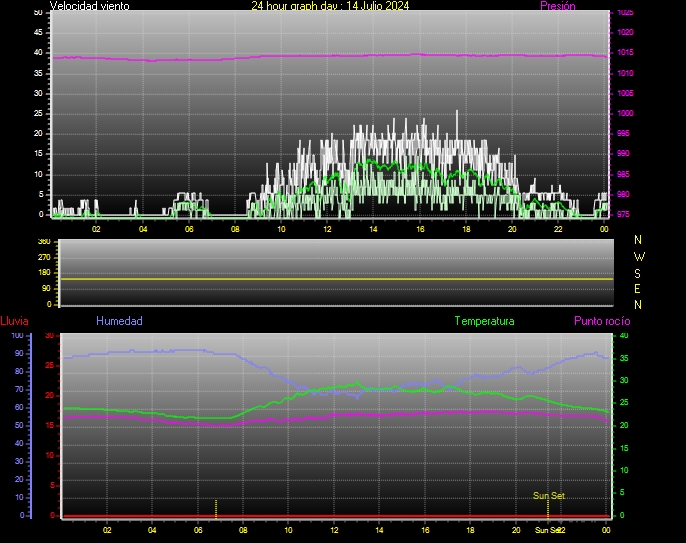The width and height of the screenshot is (686, 543).
Task: Click the "1000" pressure axis value
Action: 625,113
